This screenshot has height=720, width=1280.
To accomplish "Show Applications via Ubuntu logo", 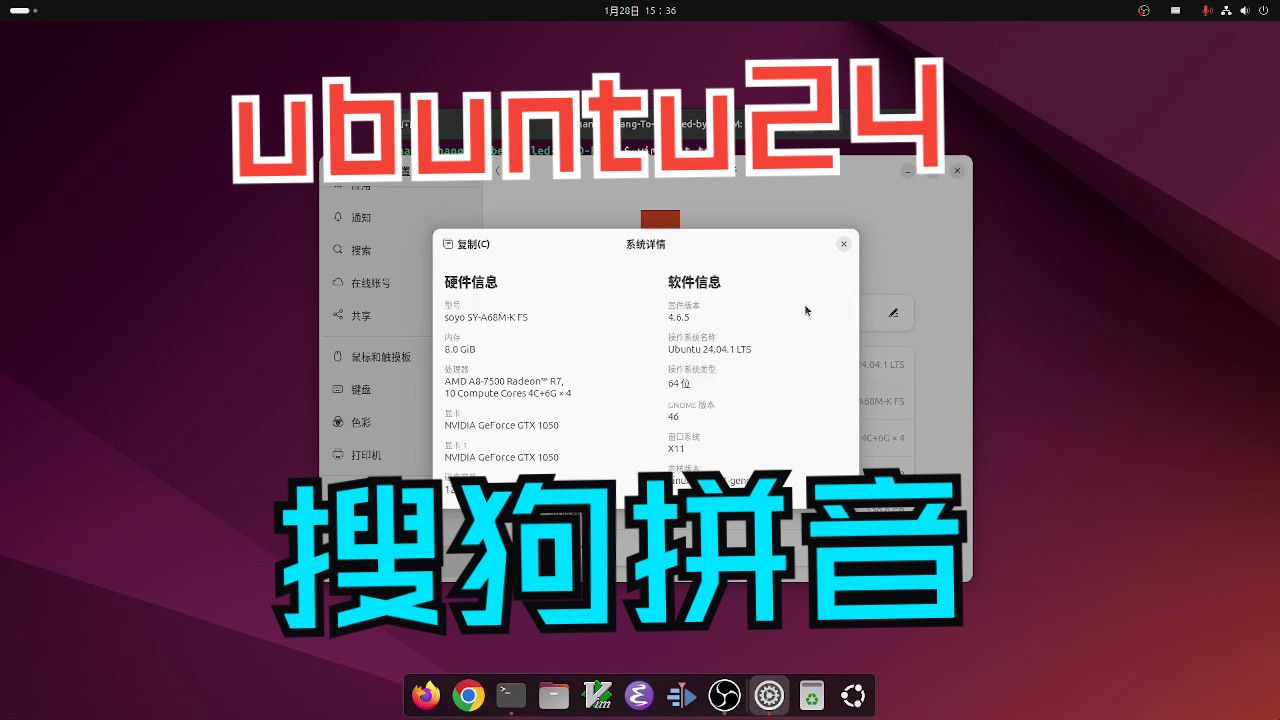I will (x=853, y=695).
